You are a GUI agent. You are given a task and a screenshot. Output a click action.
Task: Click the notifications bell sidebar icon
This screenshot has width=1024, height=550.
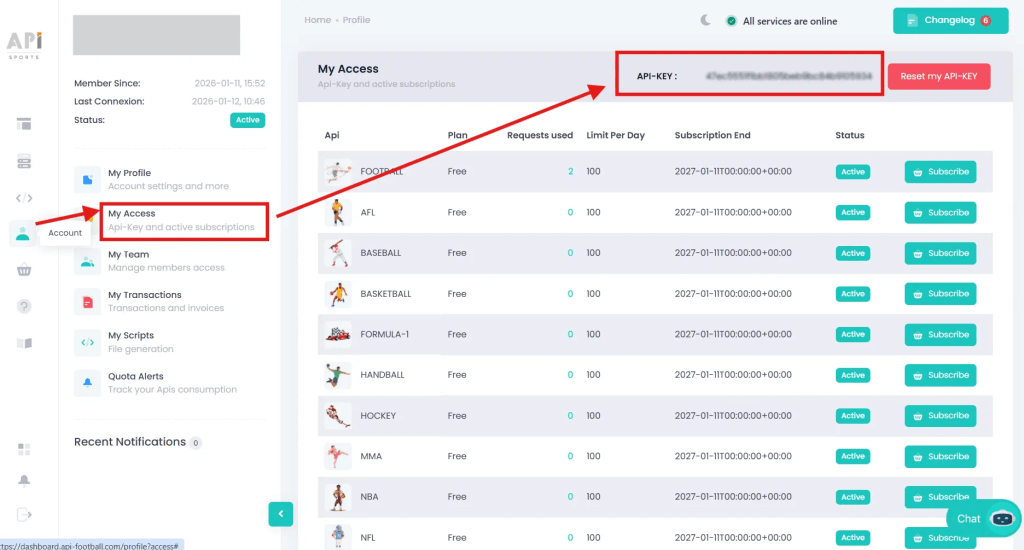[x=25, y=480]
